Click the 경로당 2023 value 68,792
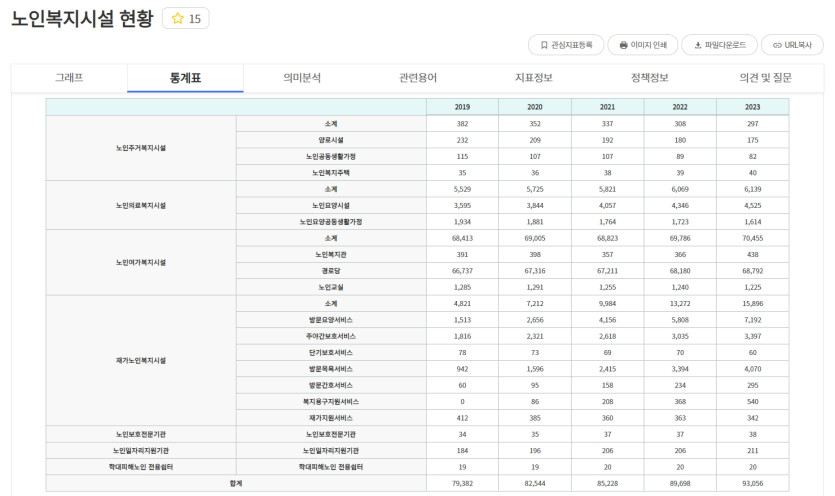Screen dimensions: 835x496 coord(752,271)
